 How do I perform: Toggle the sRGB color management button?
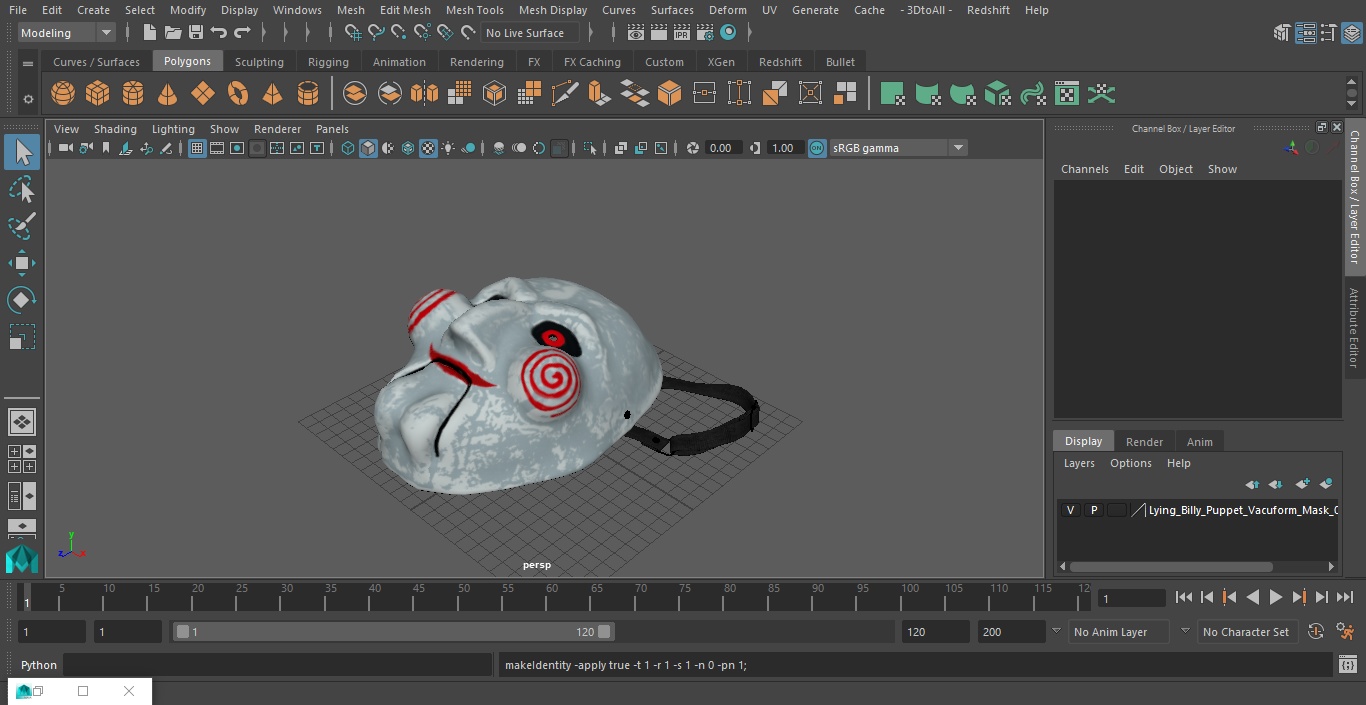click(817, 148)
